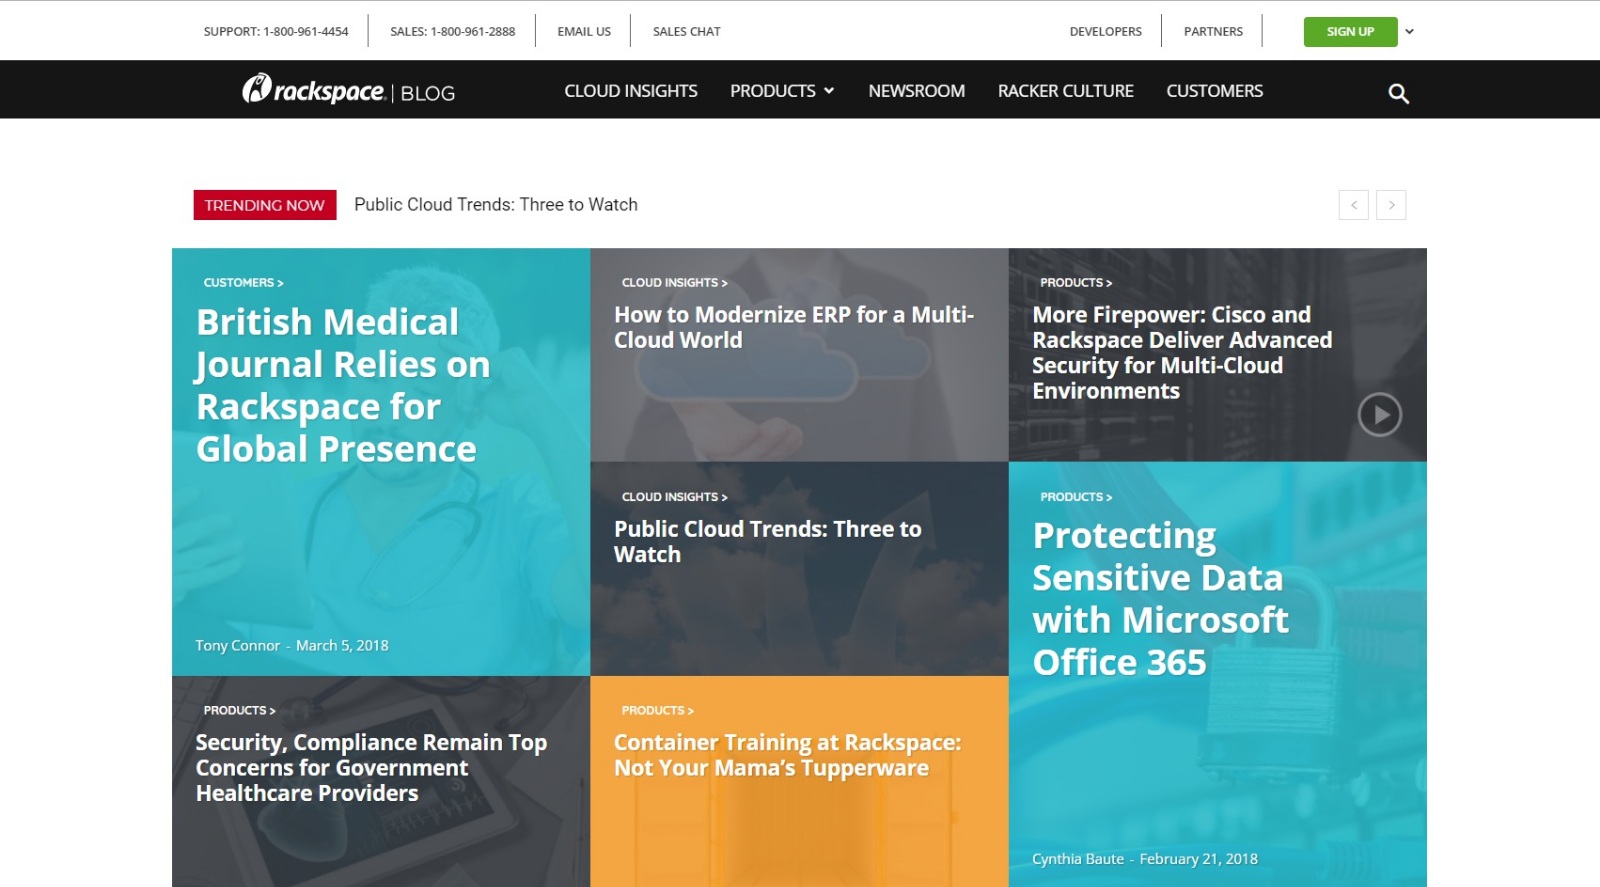Click the Sales phone number link
Image resolution: width=1600 pixels, height=887 pixels.
point(453,32)
